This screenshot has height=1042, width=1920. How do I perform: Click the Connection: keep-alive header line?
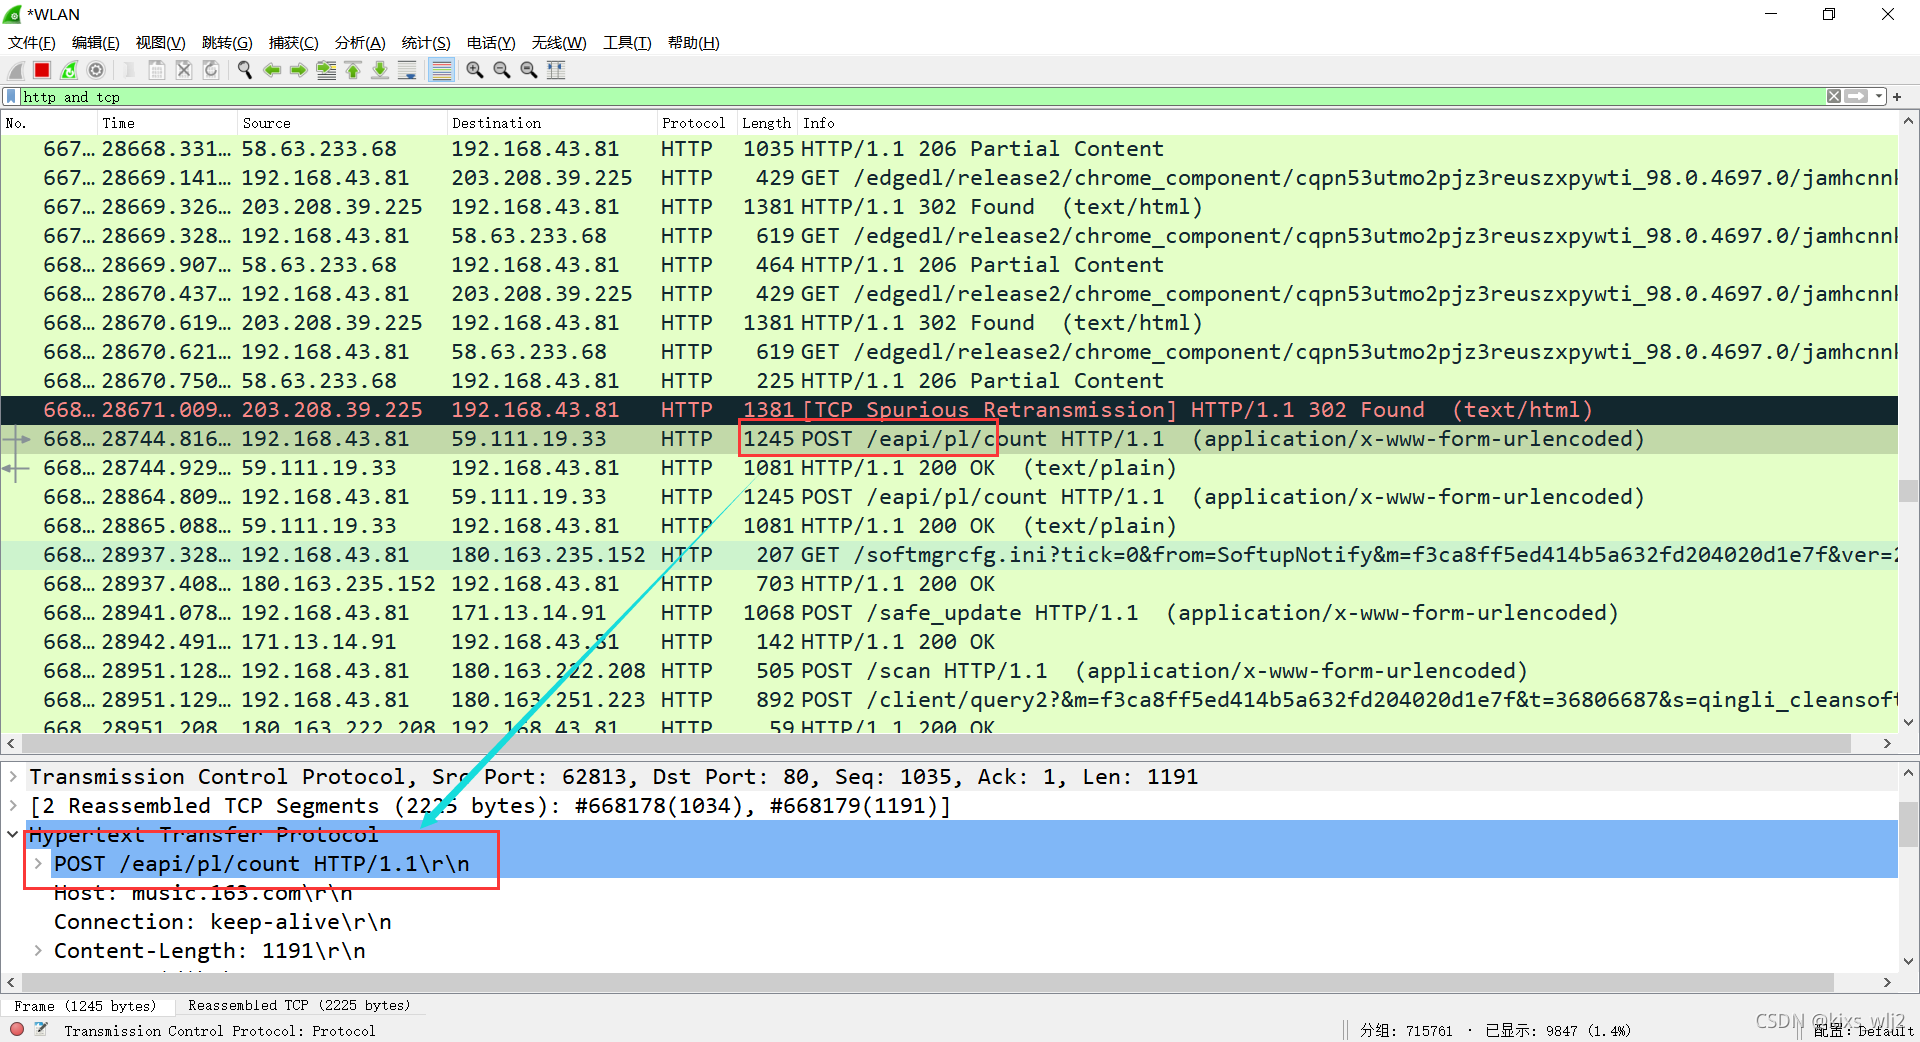click(x=223, y=922)
